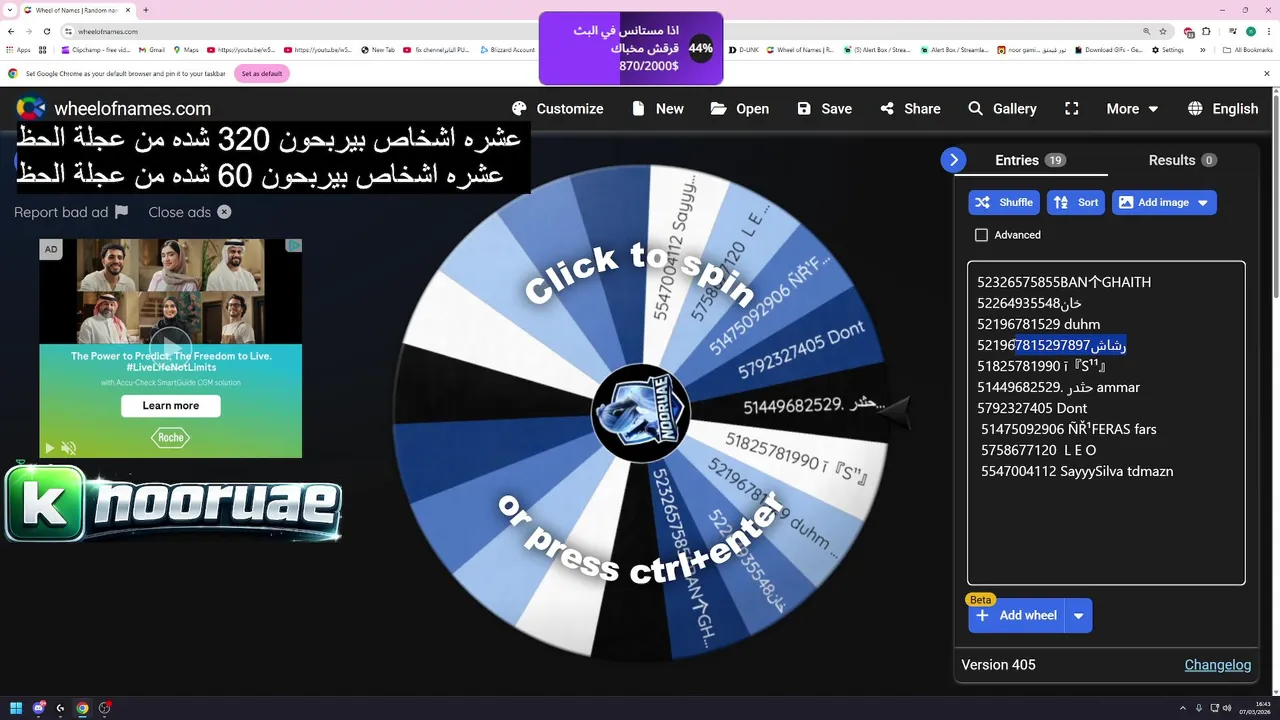The height and width of the screenshot is (720, 1280).
Task: Click the AdChoices icon on ad
Action: 294,245
